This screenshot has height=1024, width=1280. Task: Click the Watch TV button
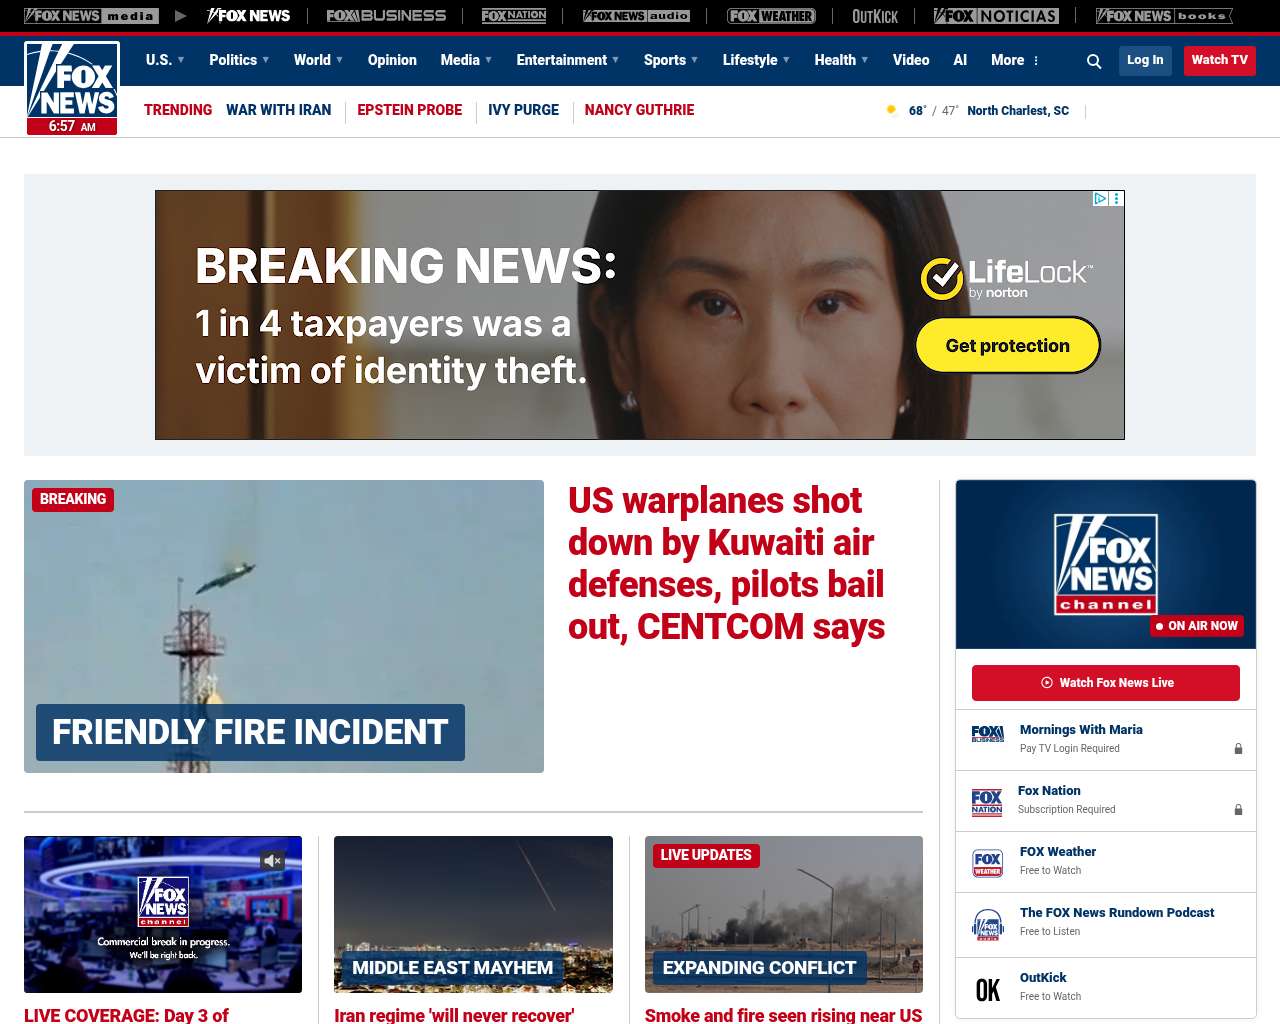(x=1219, y=60)
